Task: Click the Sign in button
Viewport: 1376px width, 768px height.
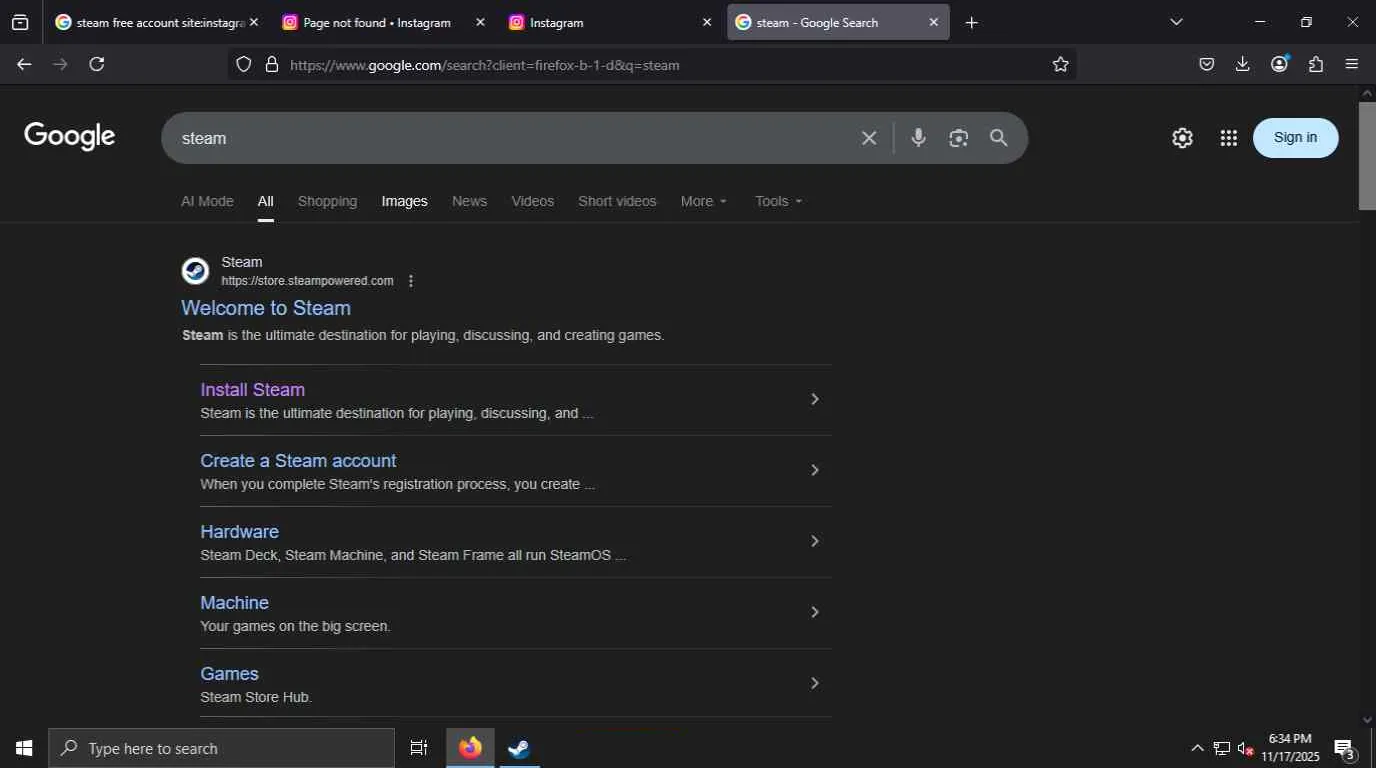Action: [1295, 138]
